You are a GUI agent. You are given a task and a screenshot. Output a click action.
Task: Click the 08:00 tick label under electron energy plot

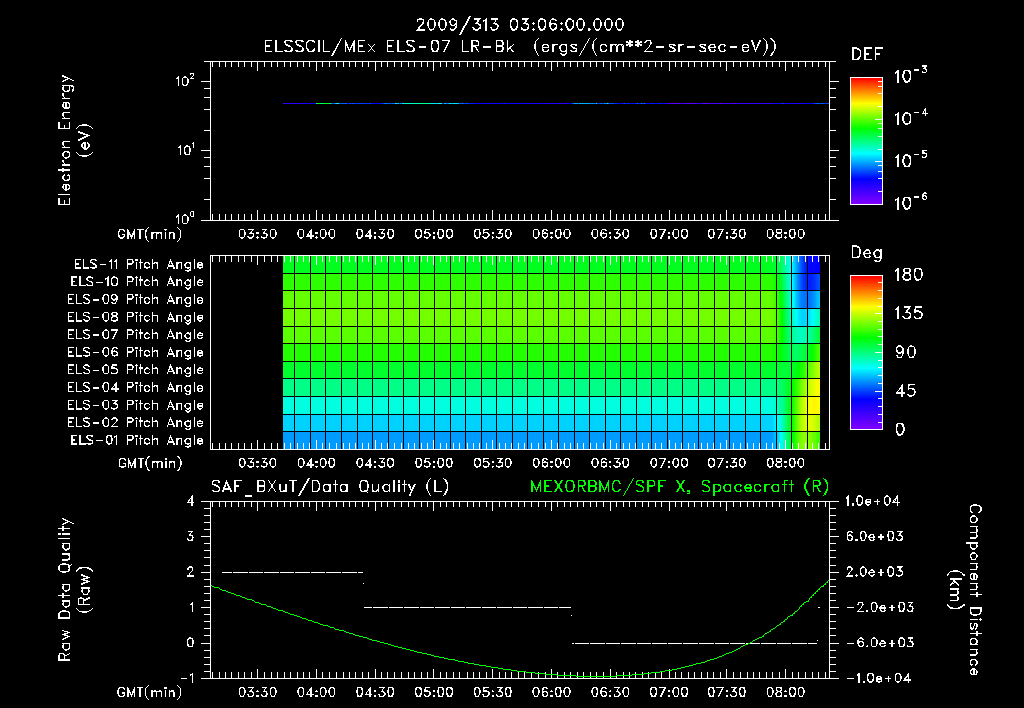(x=785, y=234)
